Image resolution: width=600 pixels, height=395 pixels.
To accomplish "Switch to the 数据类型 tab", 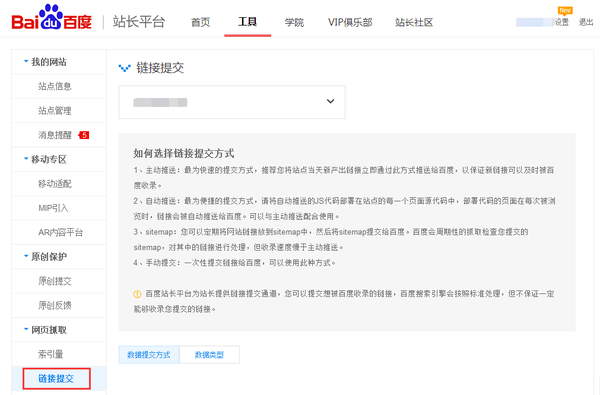I will tap(209, 355).
